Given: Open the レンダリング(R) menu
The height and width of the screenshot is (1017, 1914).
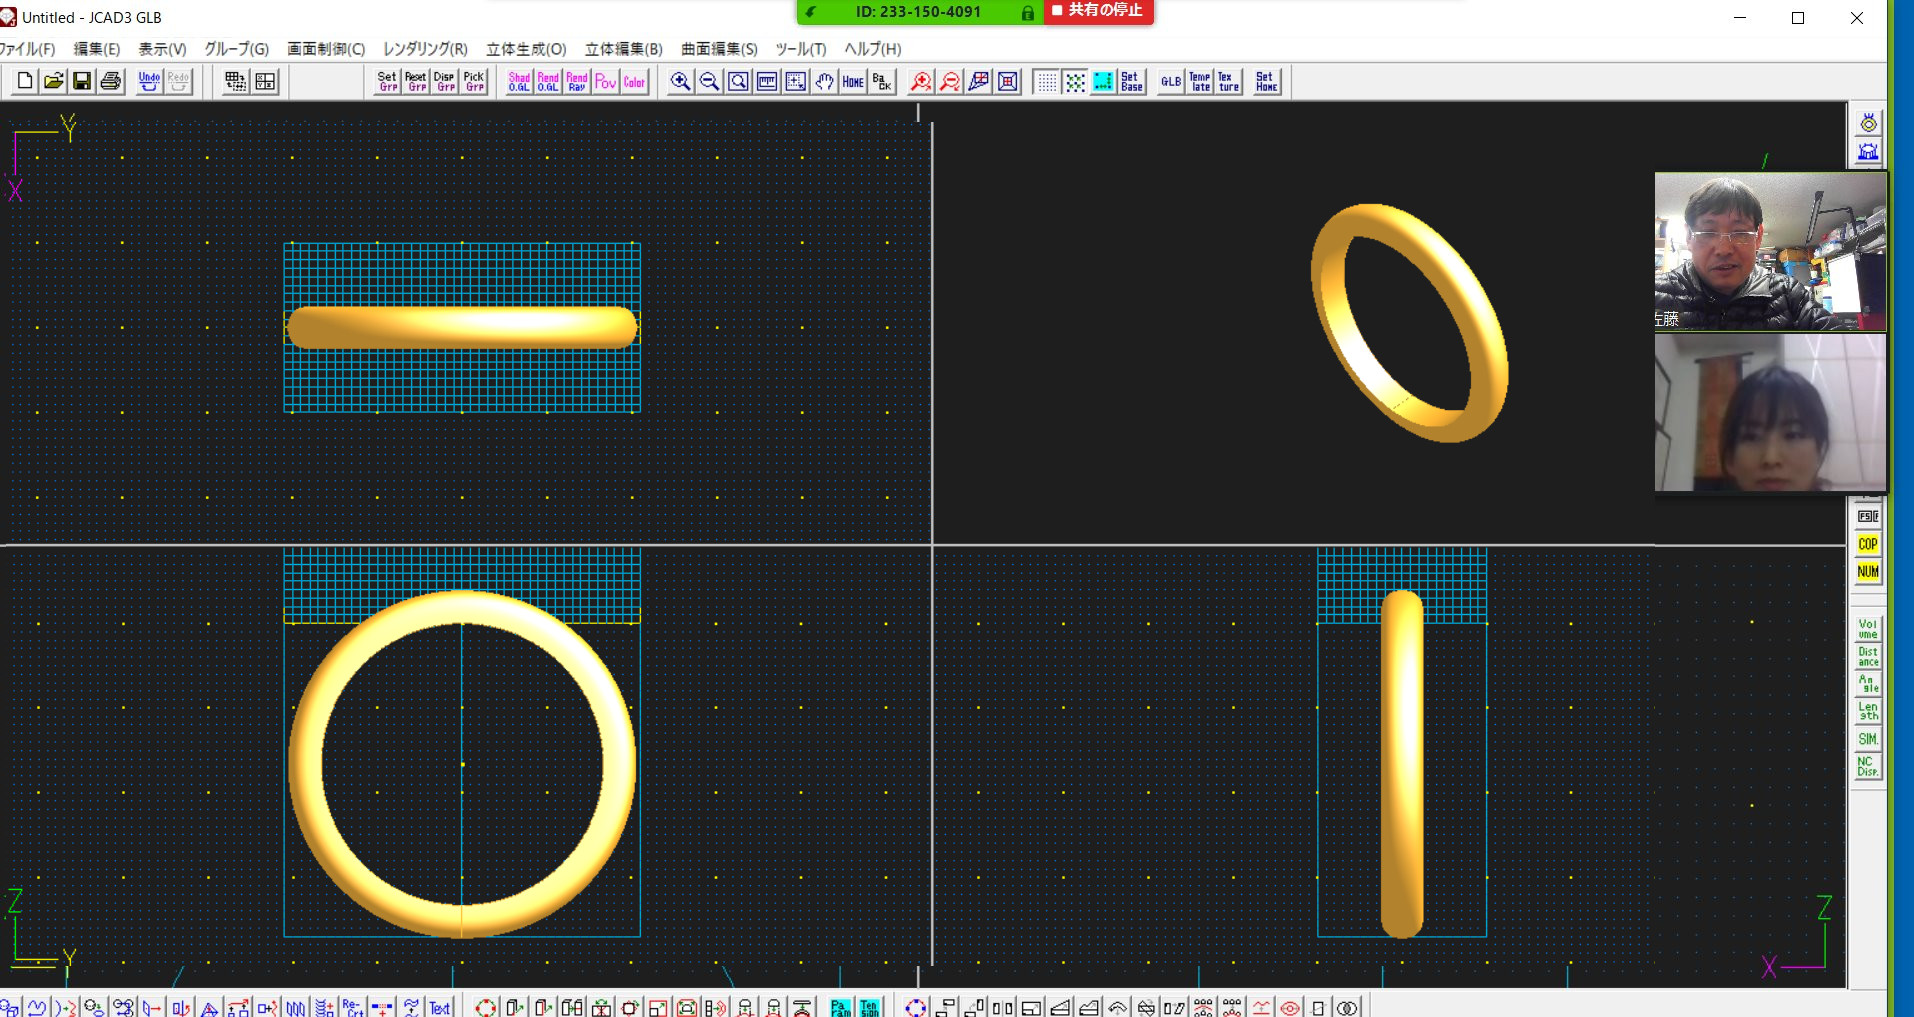Looking at the screenshot, I should click(425, 49).
